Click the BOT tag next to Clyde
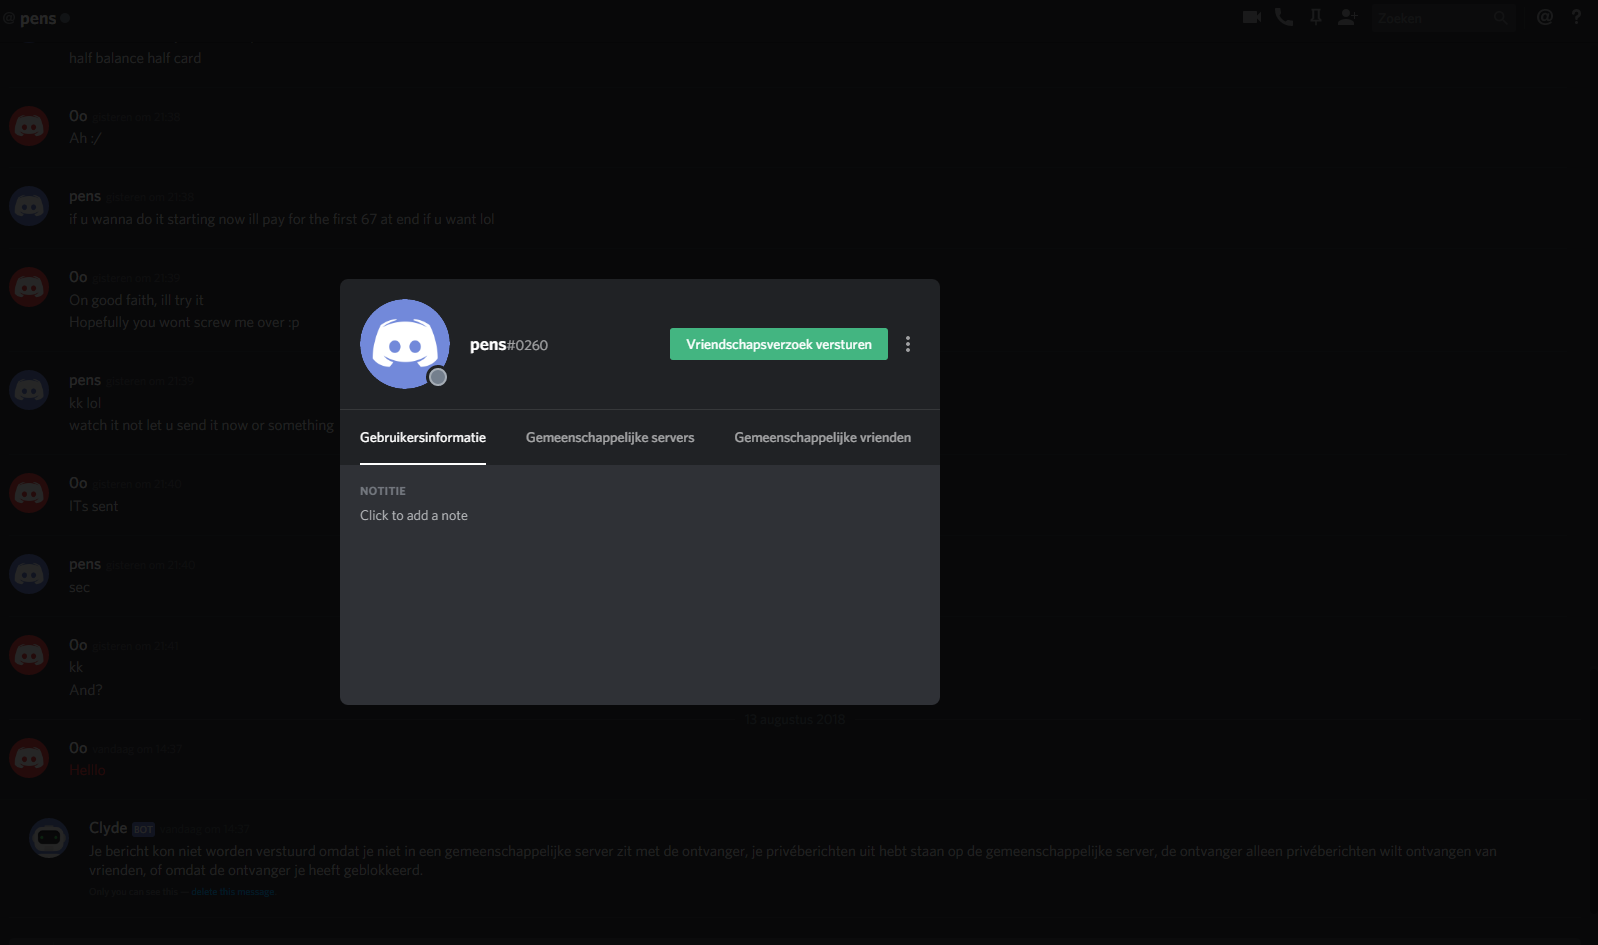The height and width of the screenshot is (945, 1598). tap(144, 829)
